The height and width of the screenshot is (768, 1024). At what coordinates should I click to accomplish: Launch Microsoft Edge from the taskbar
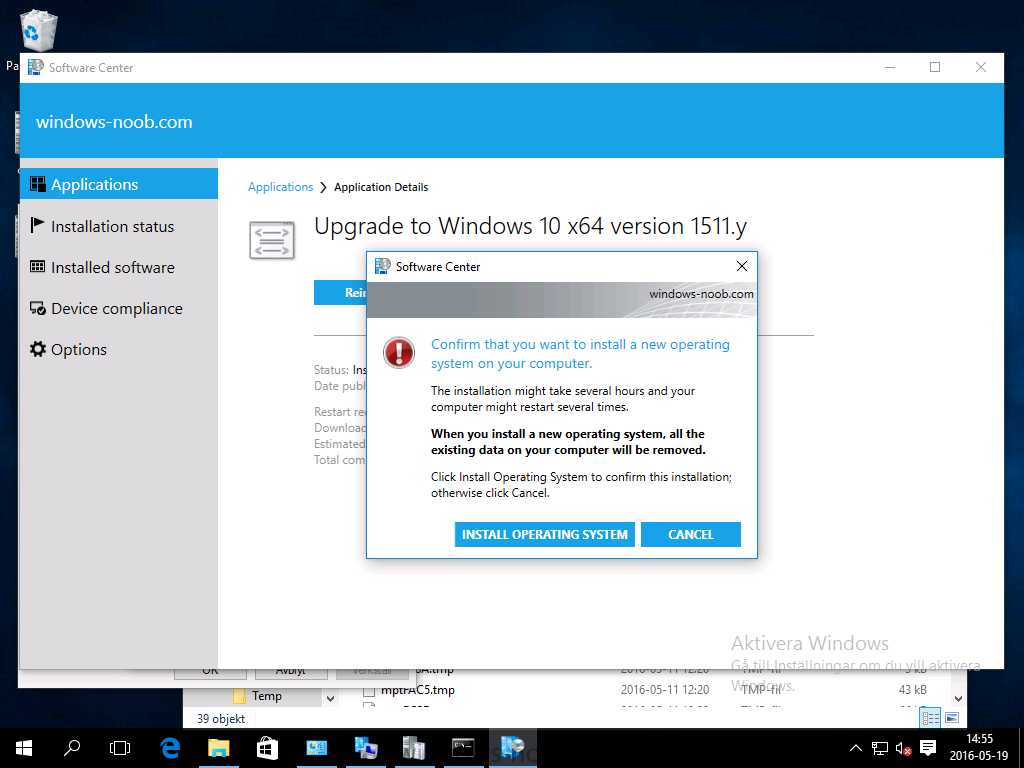click(x=170, y=748)
